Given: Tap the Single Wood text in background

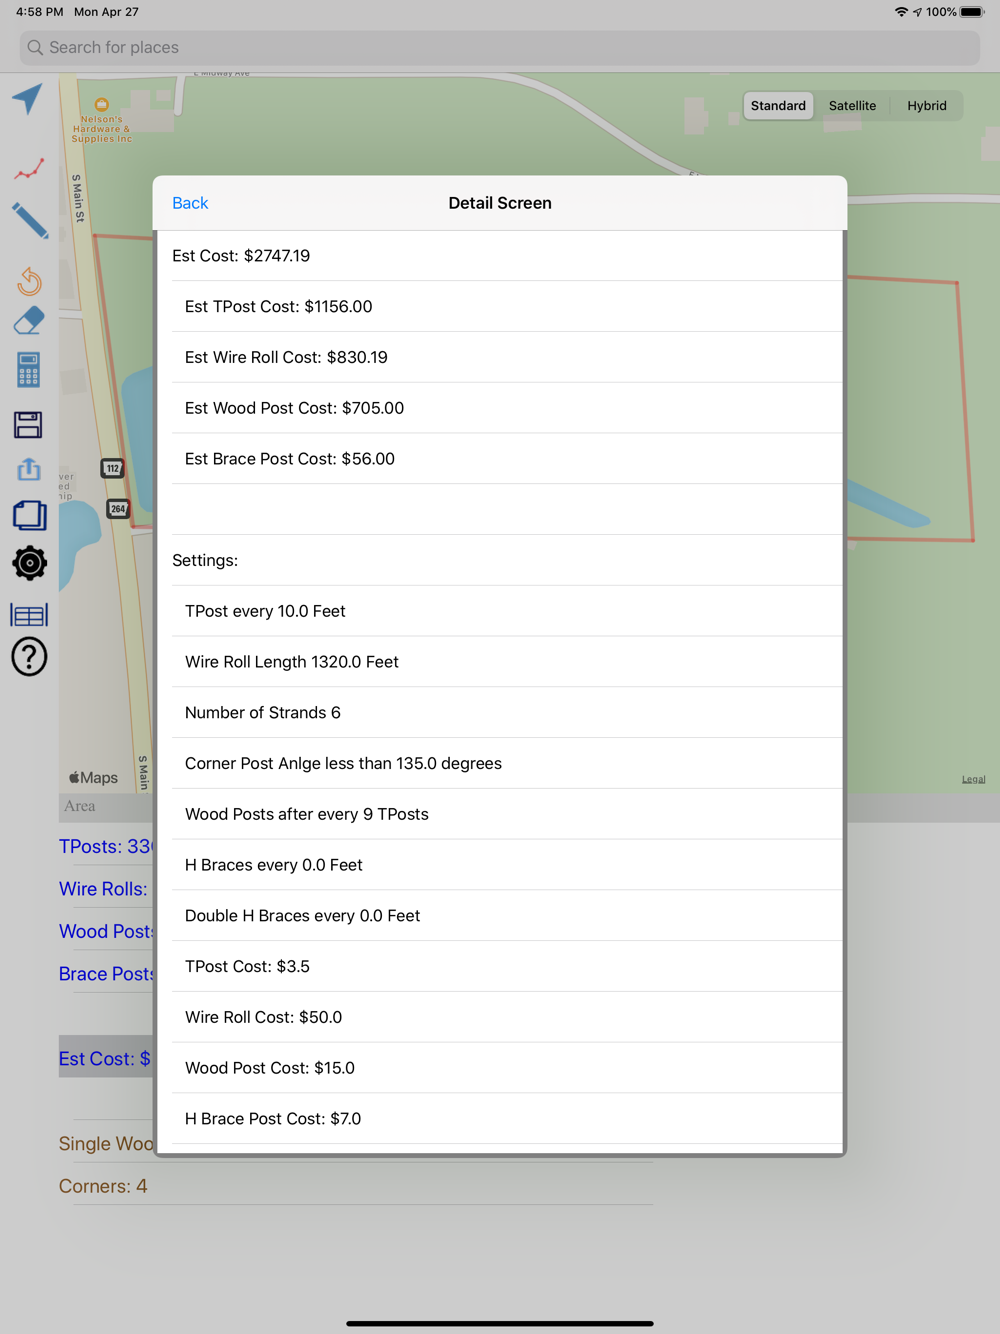Looking at the screenshot, I should [x=105, y=1144].
